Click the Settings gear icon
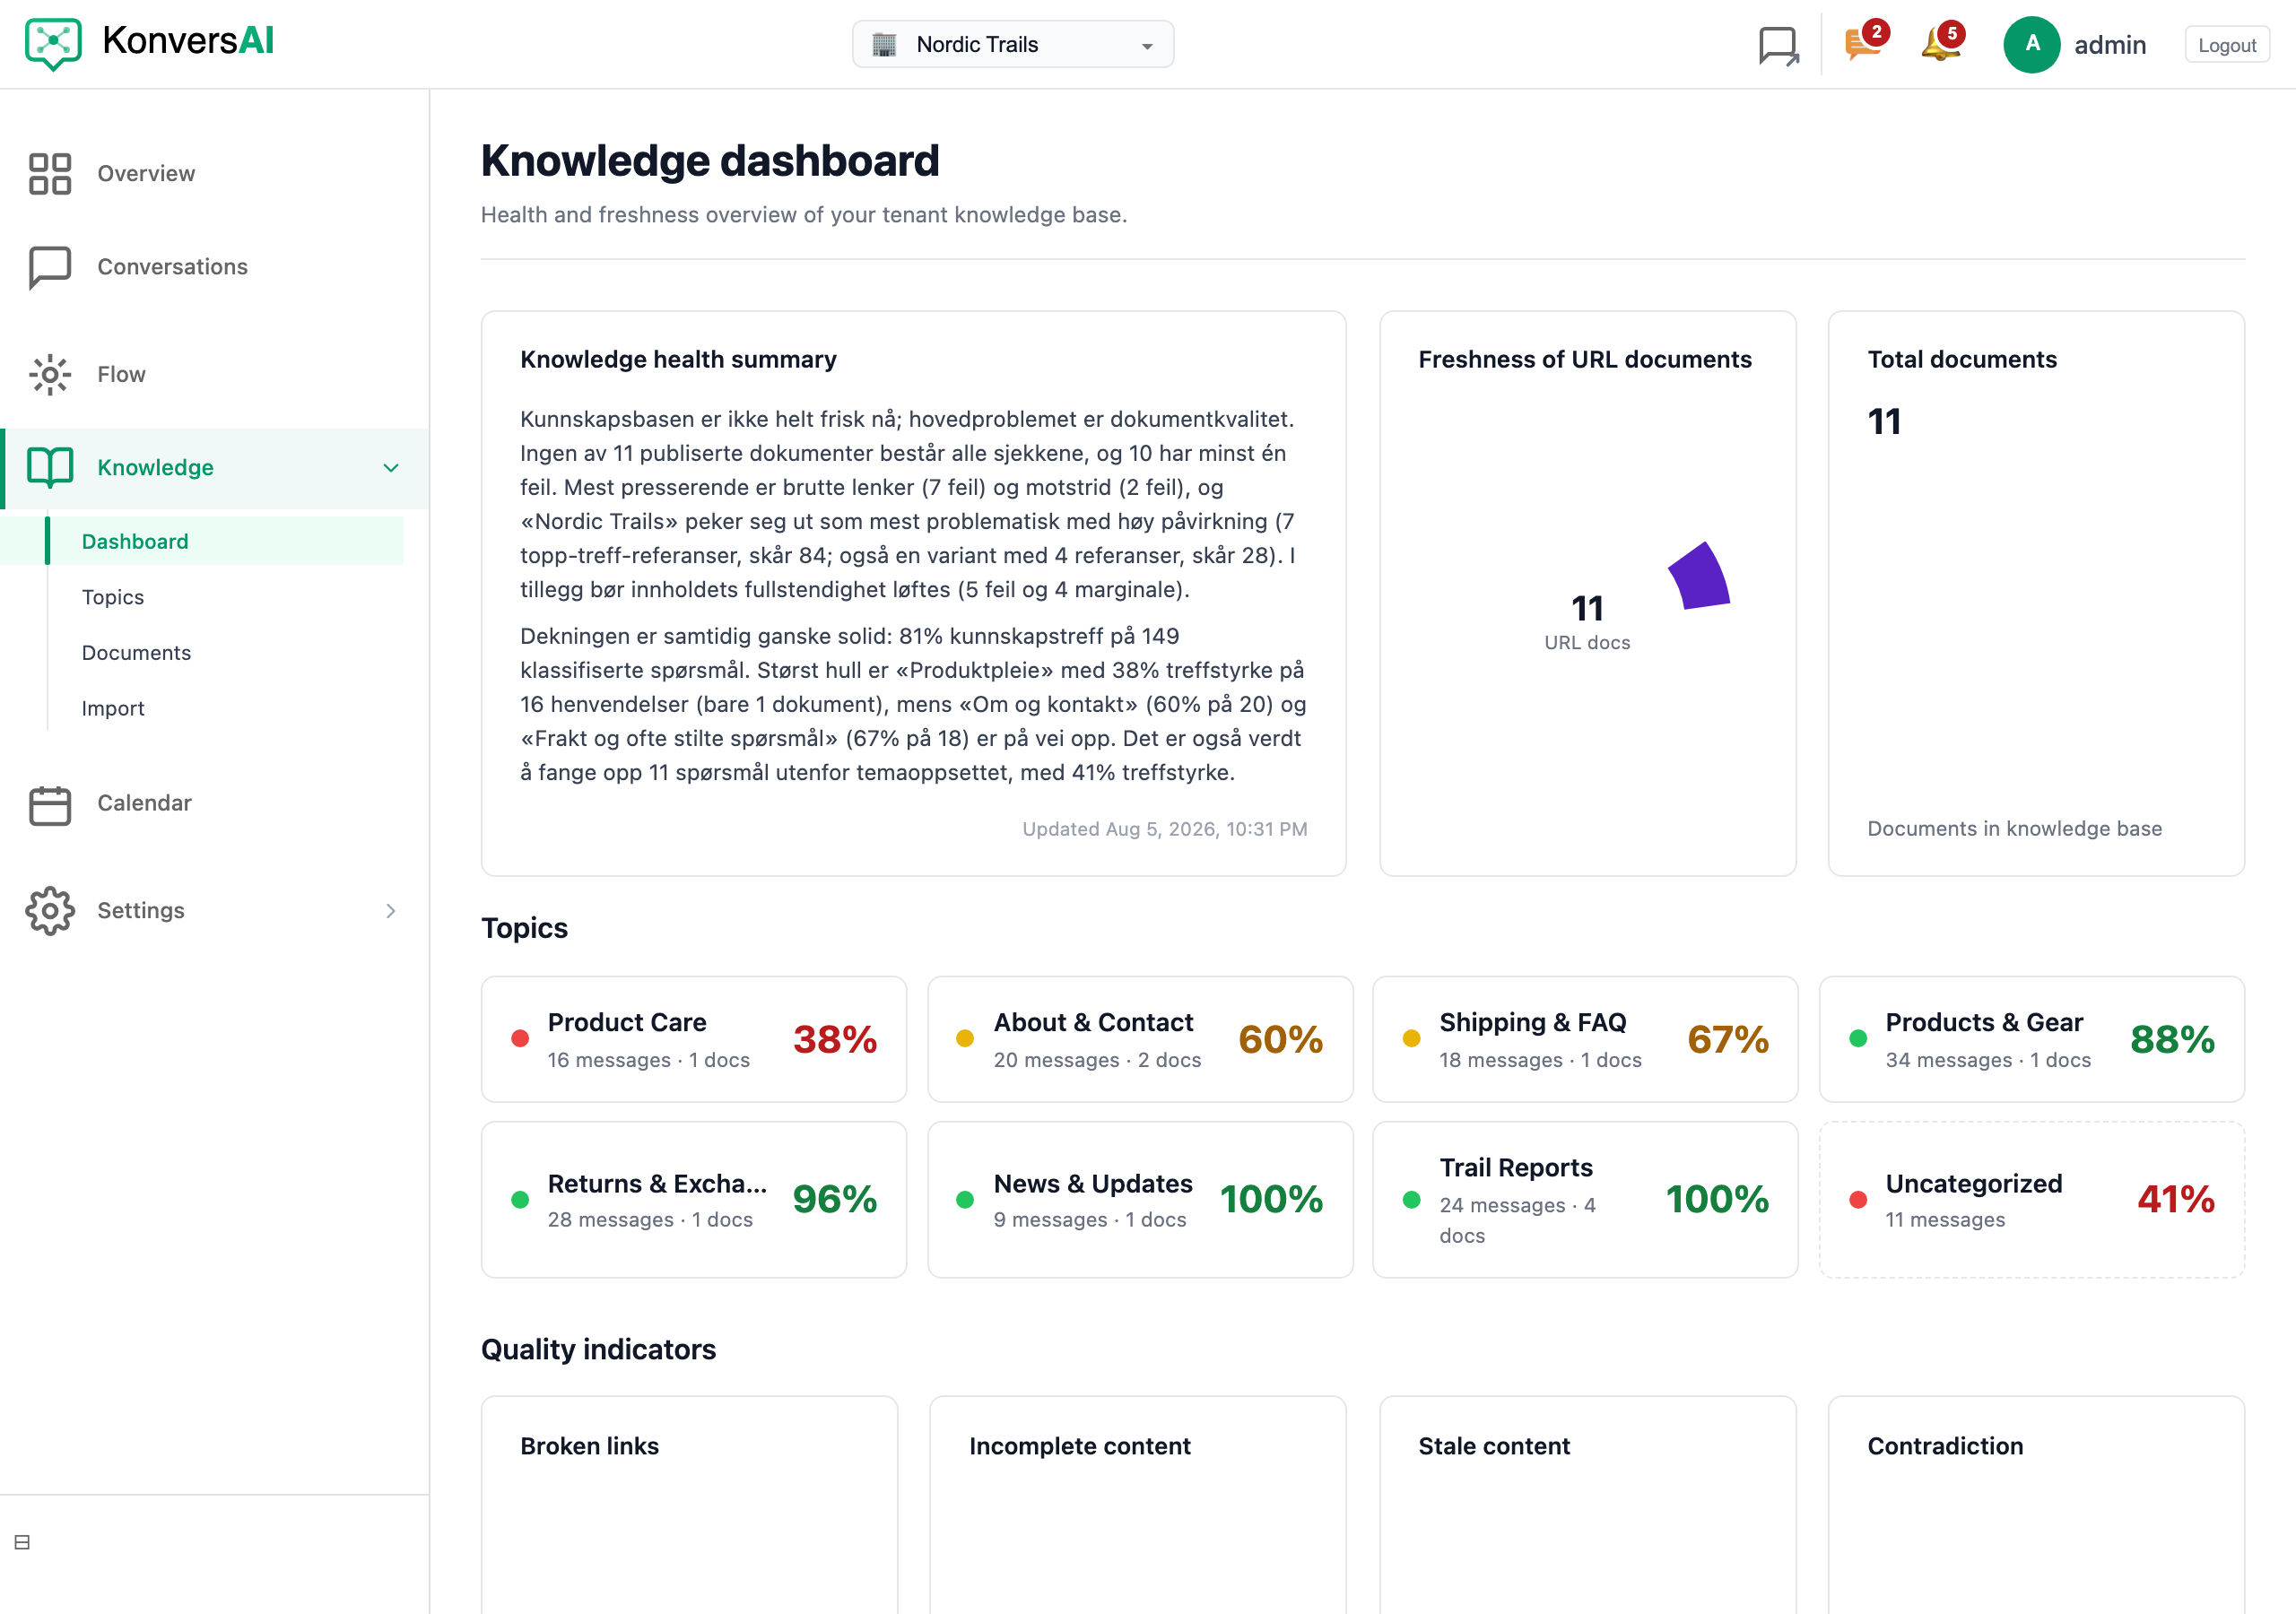Image resolution: width=2296 pixels, height=1614 pixels. pyautogui.click(x=50, y=910)
